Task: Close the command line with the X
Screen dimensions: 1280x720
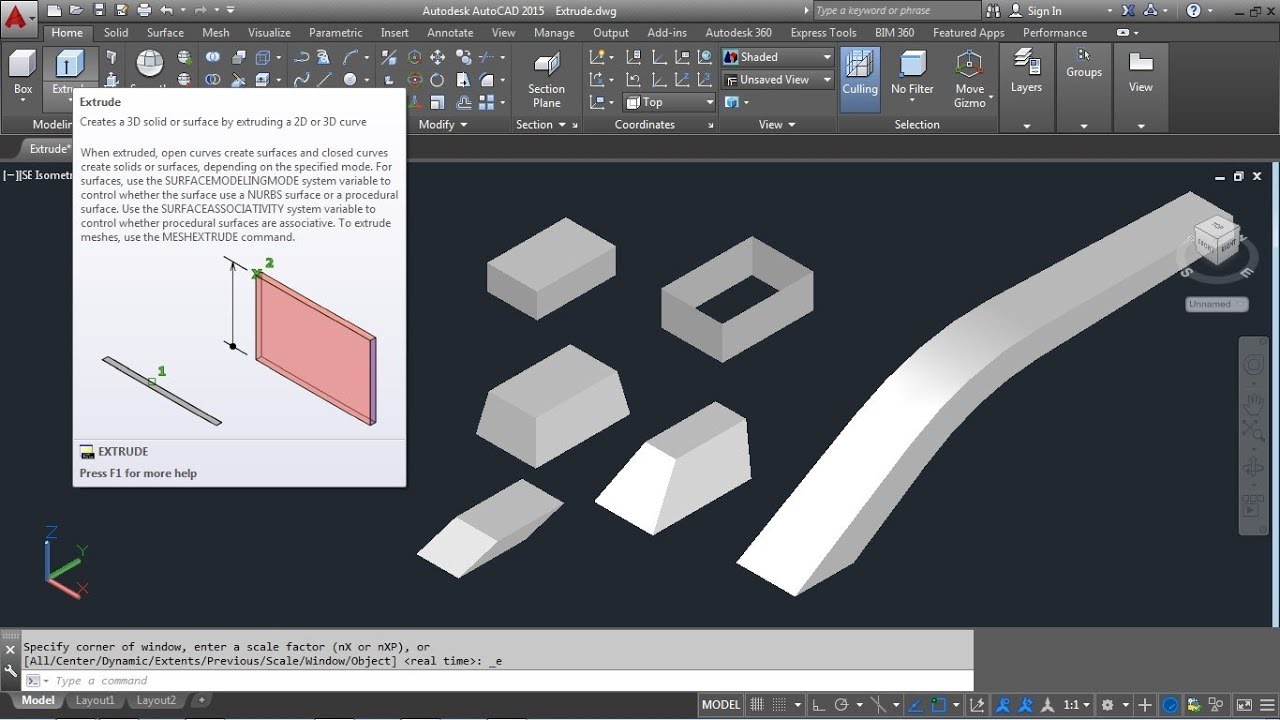Action: pos(11,650)
